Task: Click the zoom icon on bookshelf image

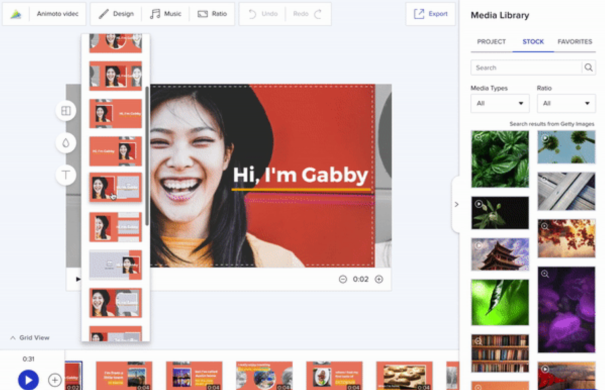Action: tap(478, 341)
